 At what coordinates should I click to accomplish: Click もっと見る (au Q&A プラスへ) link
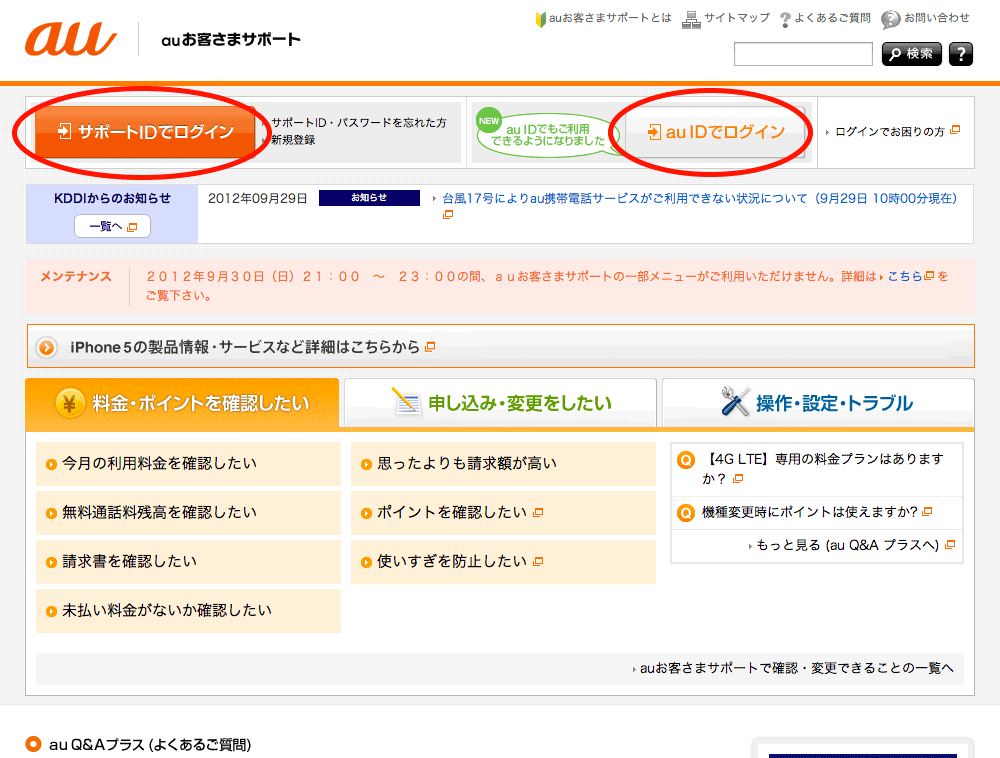click(848, 545)
